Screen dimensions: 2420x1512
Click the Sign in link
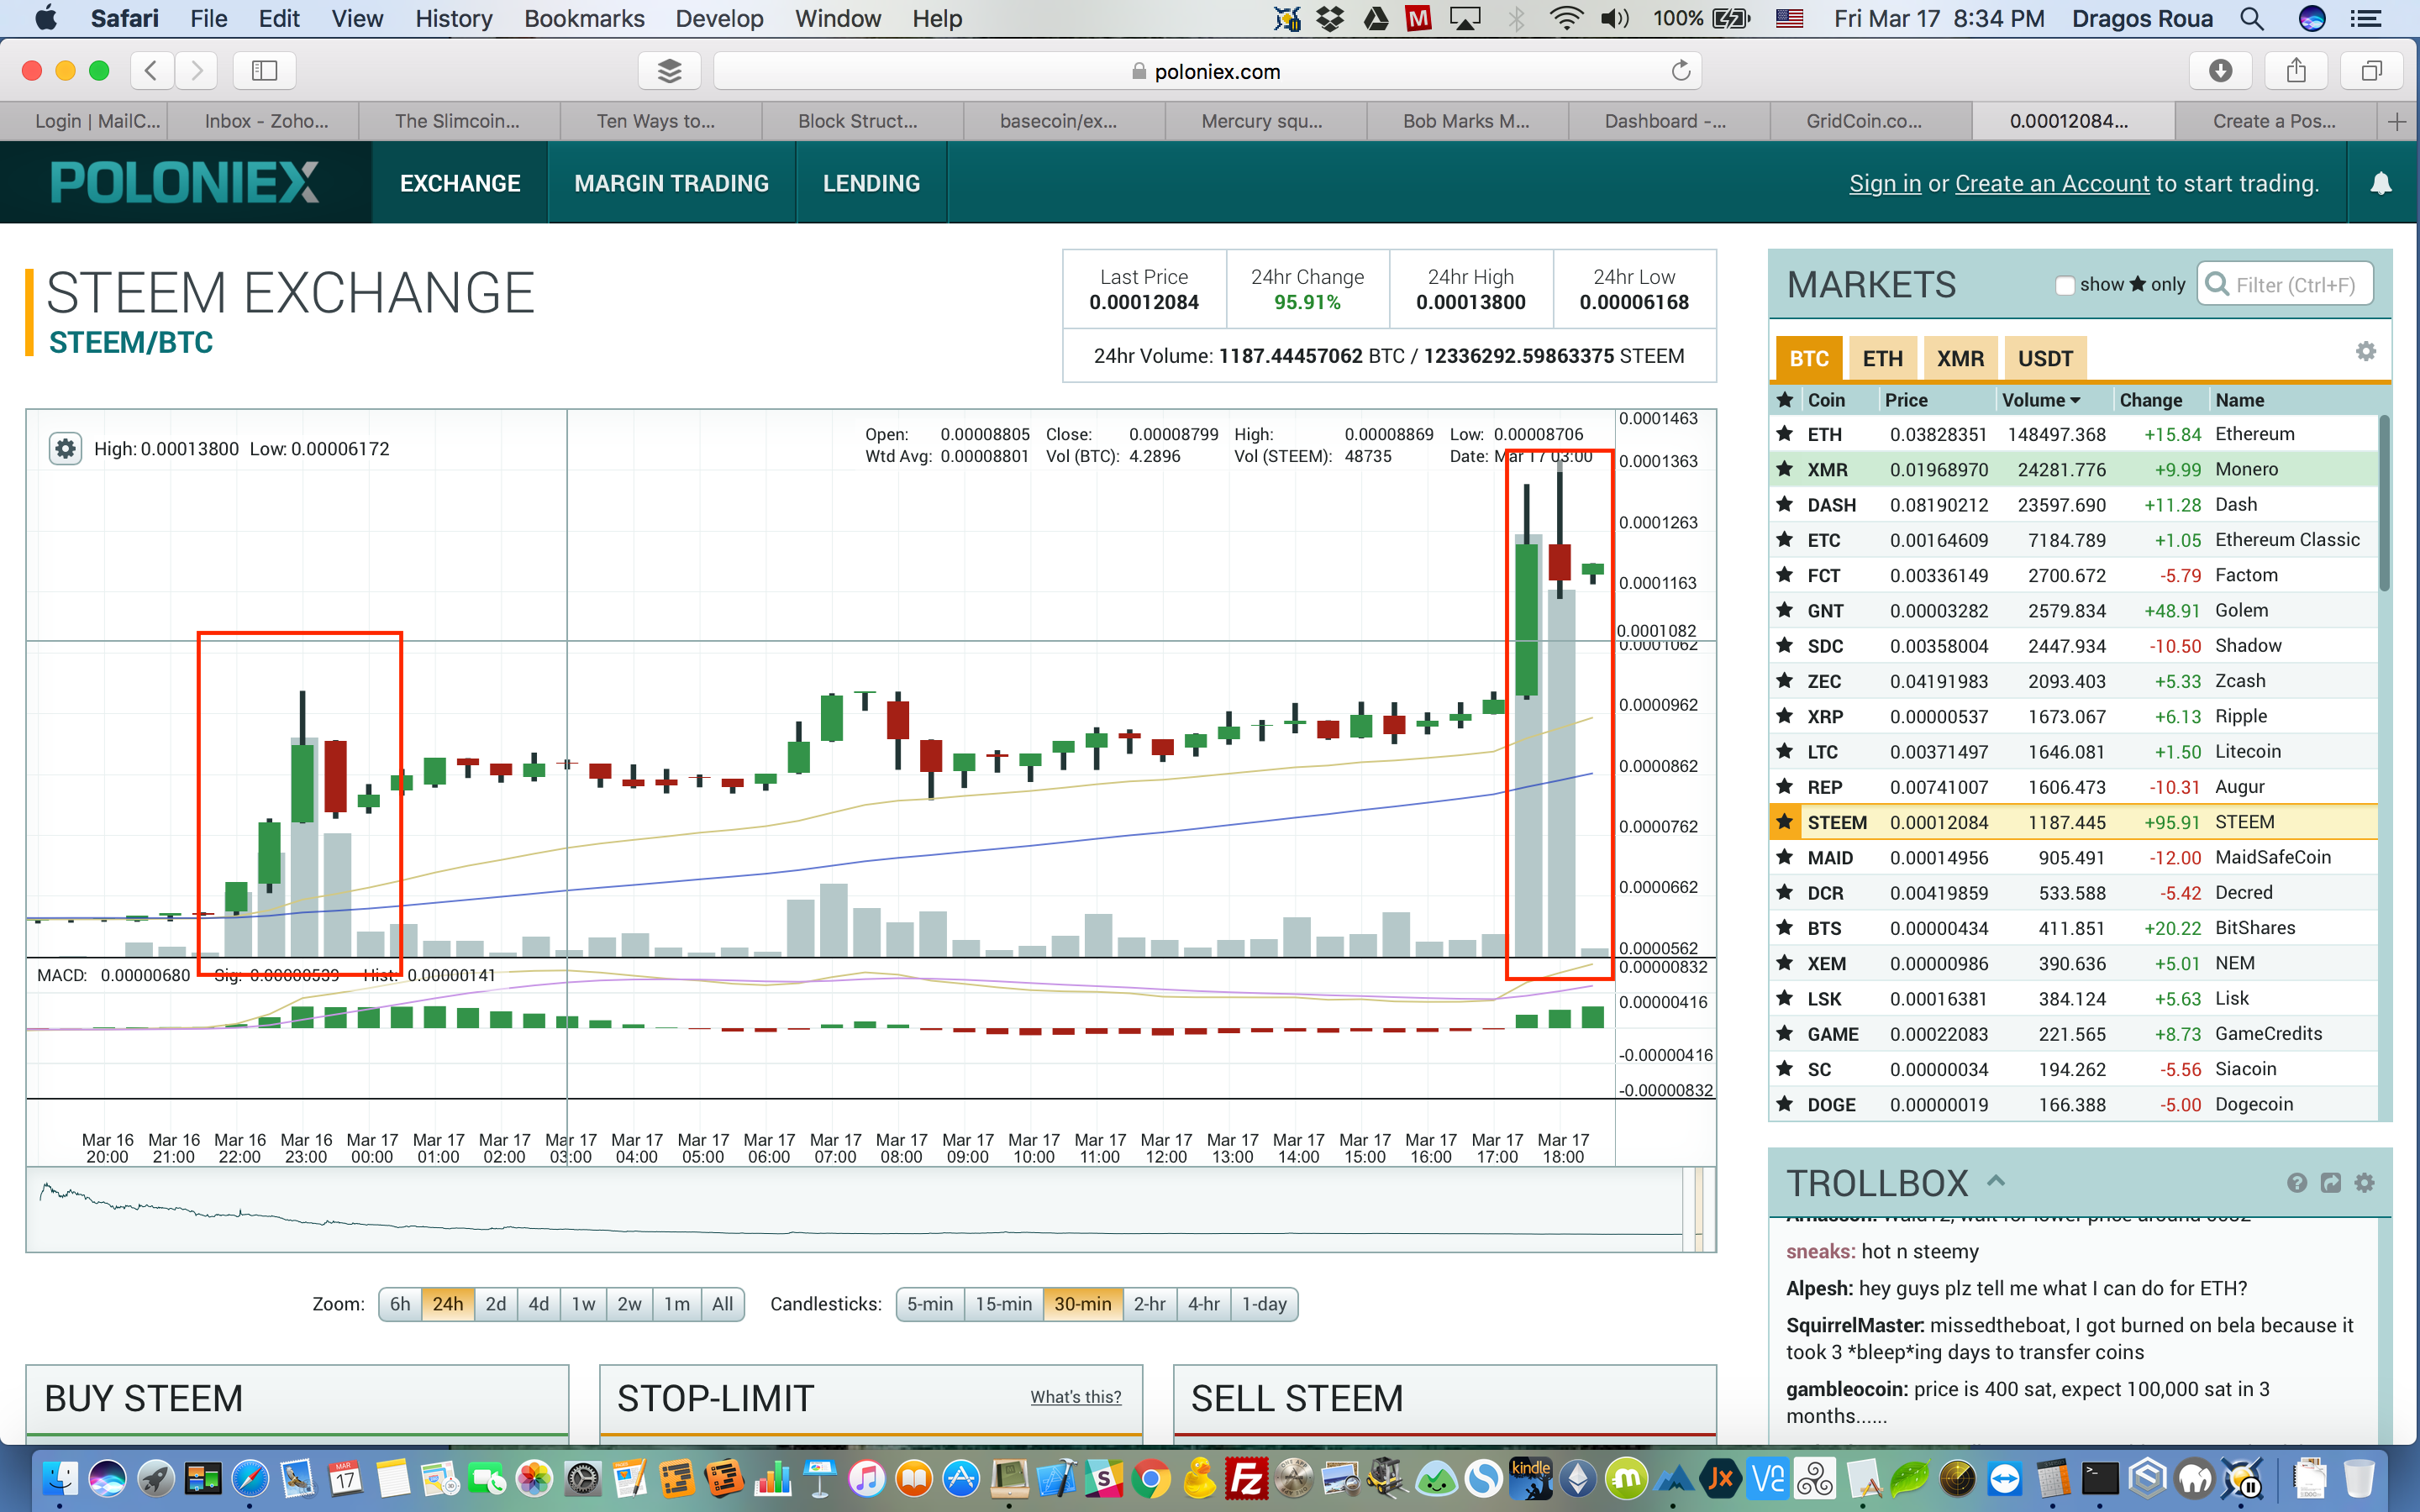tap(1884, 183)
